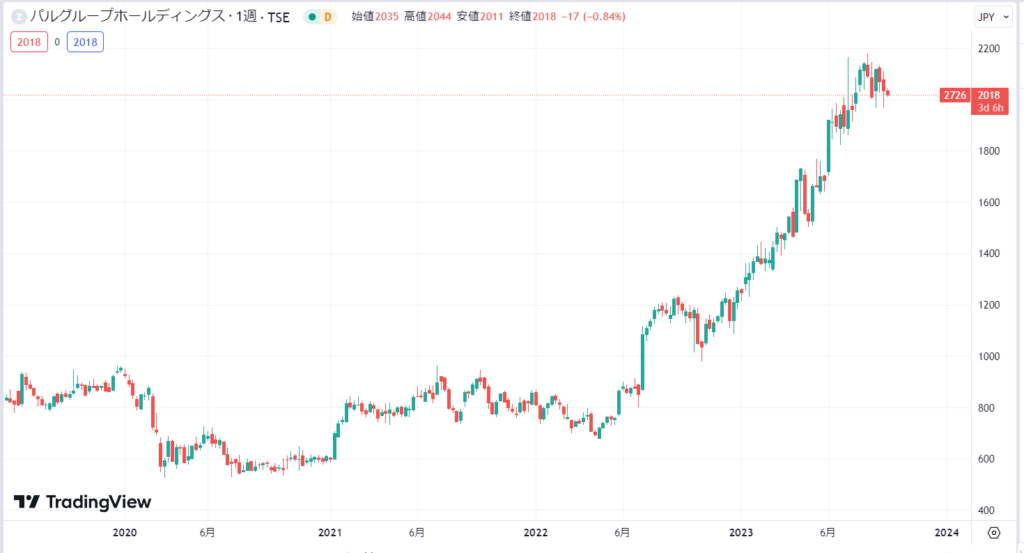Click the 2023 label on time axis
The image size is (1024, 553).
click(x=741, y=532)
